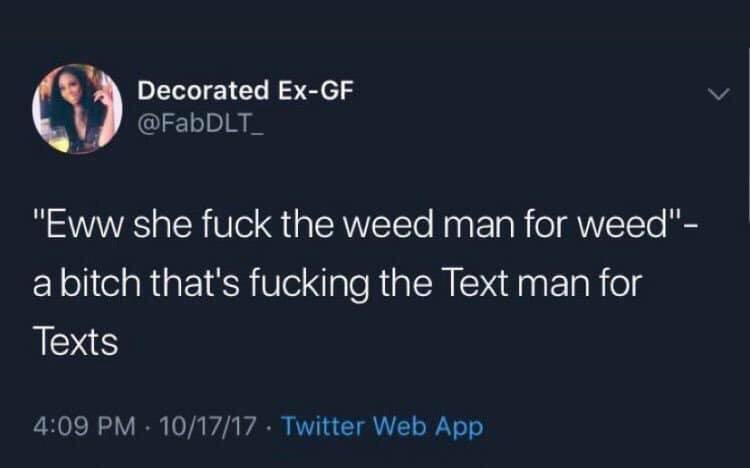This screenshot has height=468, width=750.
Task: Click the word "Decorated" in the display name
Action: (203, 90)
